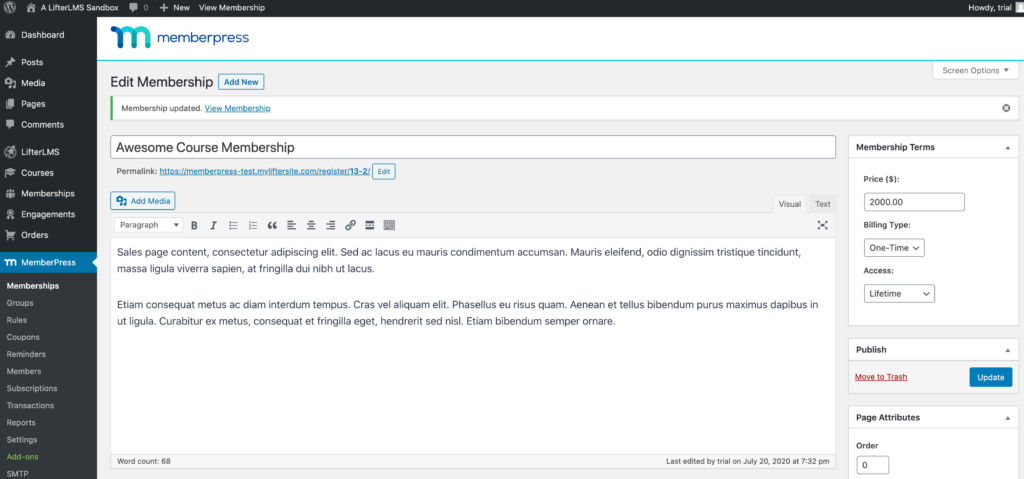Align text left
This screenshot has height=479, width=1024.
(291, 225)
